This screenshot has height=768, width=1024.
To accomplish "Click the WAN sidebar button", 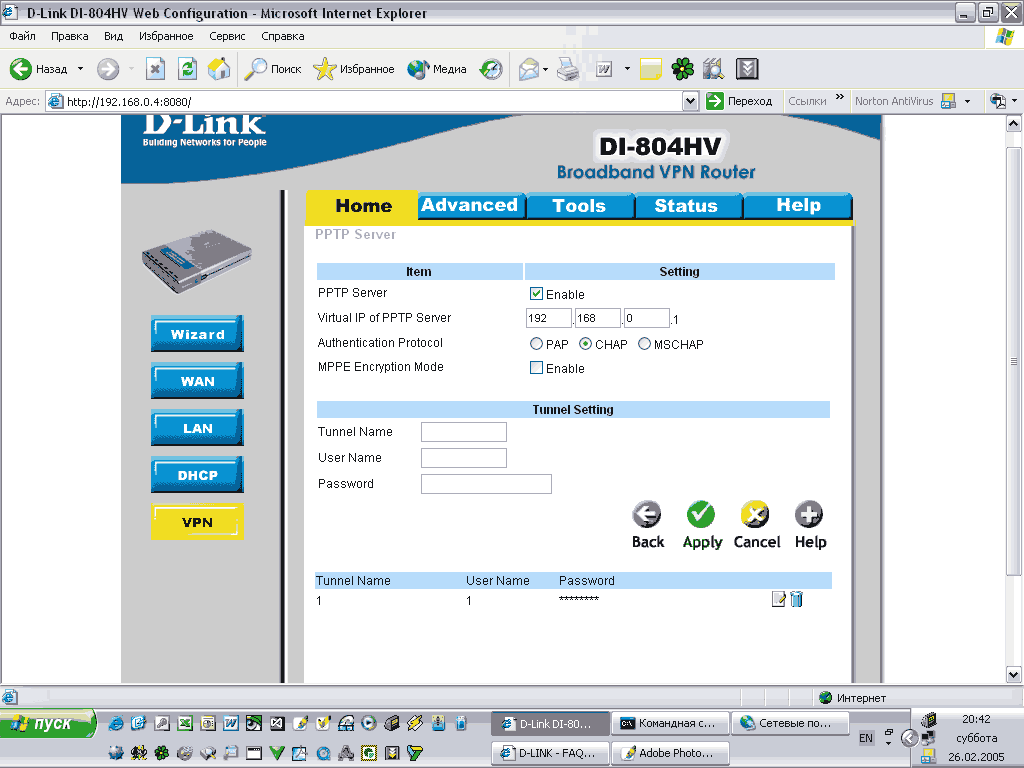I will tap(197, 381).
